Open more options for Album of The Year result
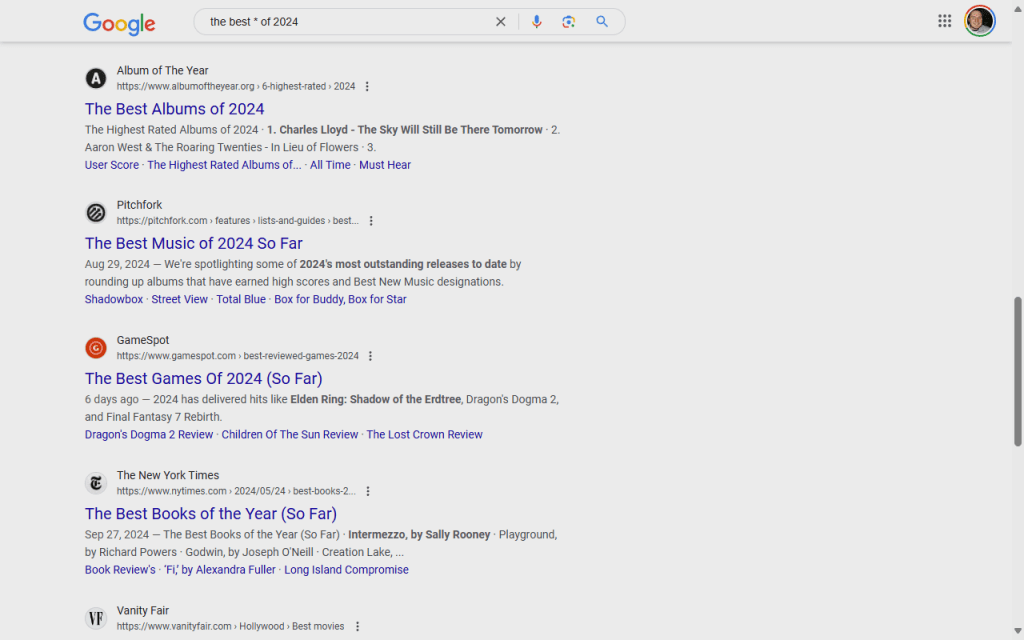The height and width of the screenshot is (640, 1024). pyautogui.click(x=367, y=87)
